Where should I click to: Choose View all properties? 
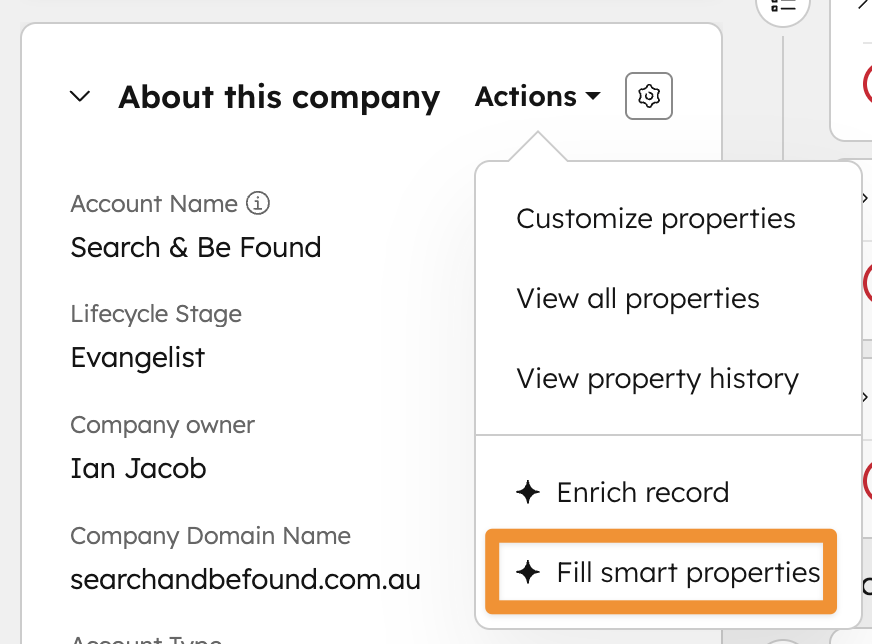637,298
